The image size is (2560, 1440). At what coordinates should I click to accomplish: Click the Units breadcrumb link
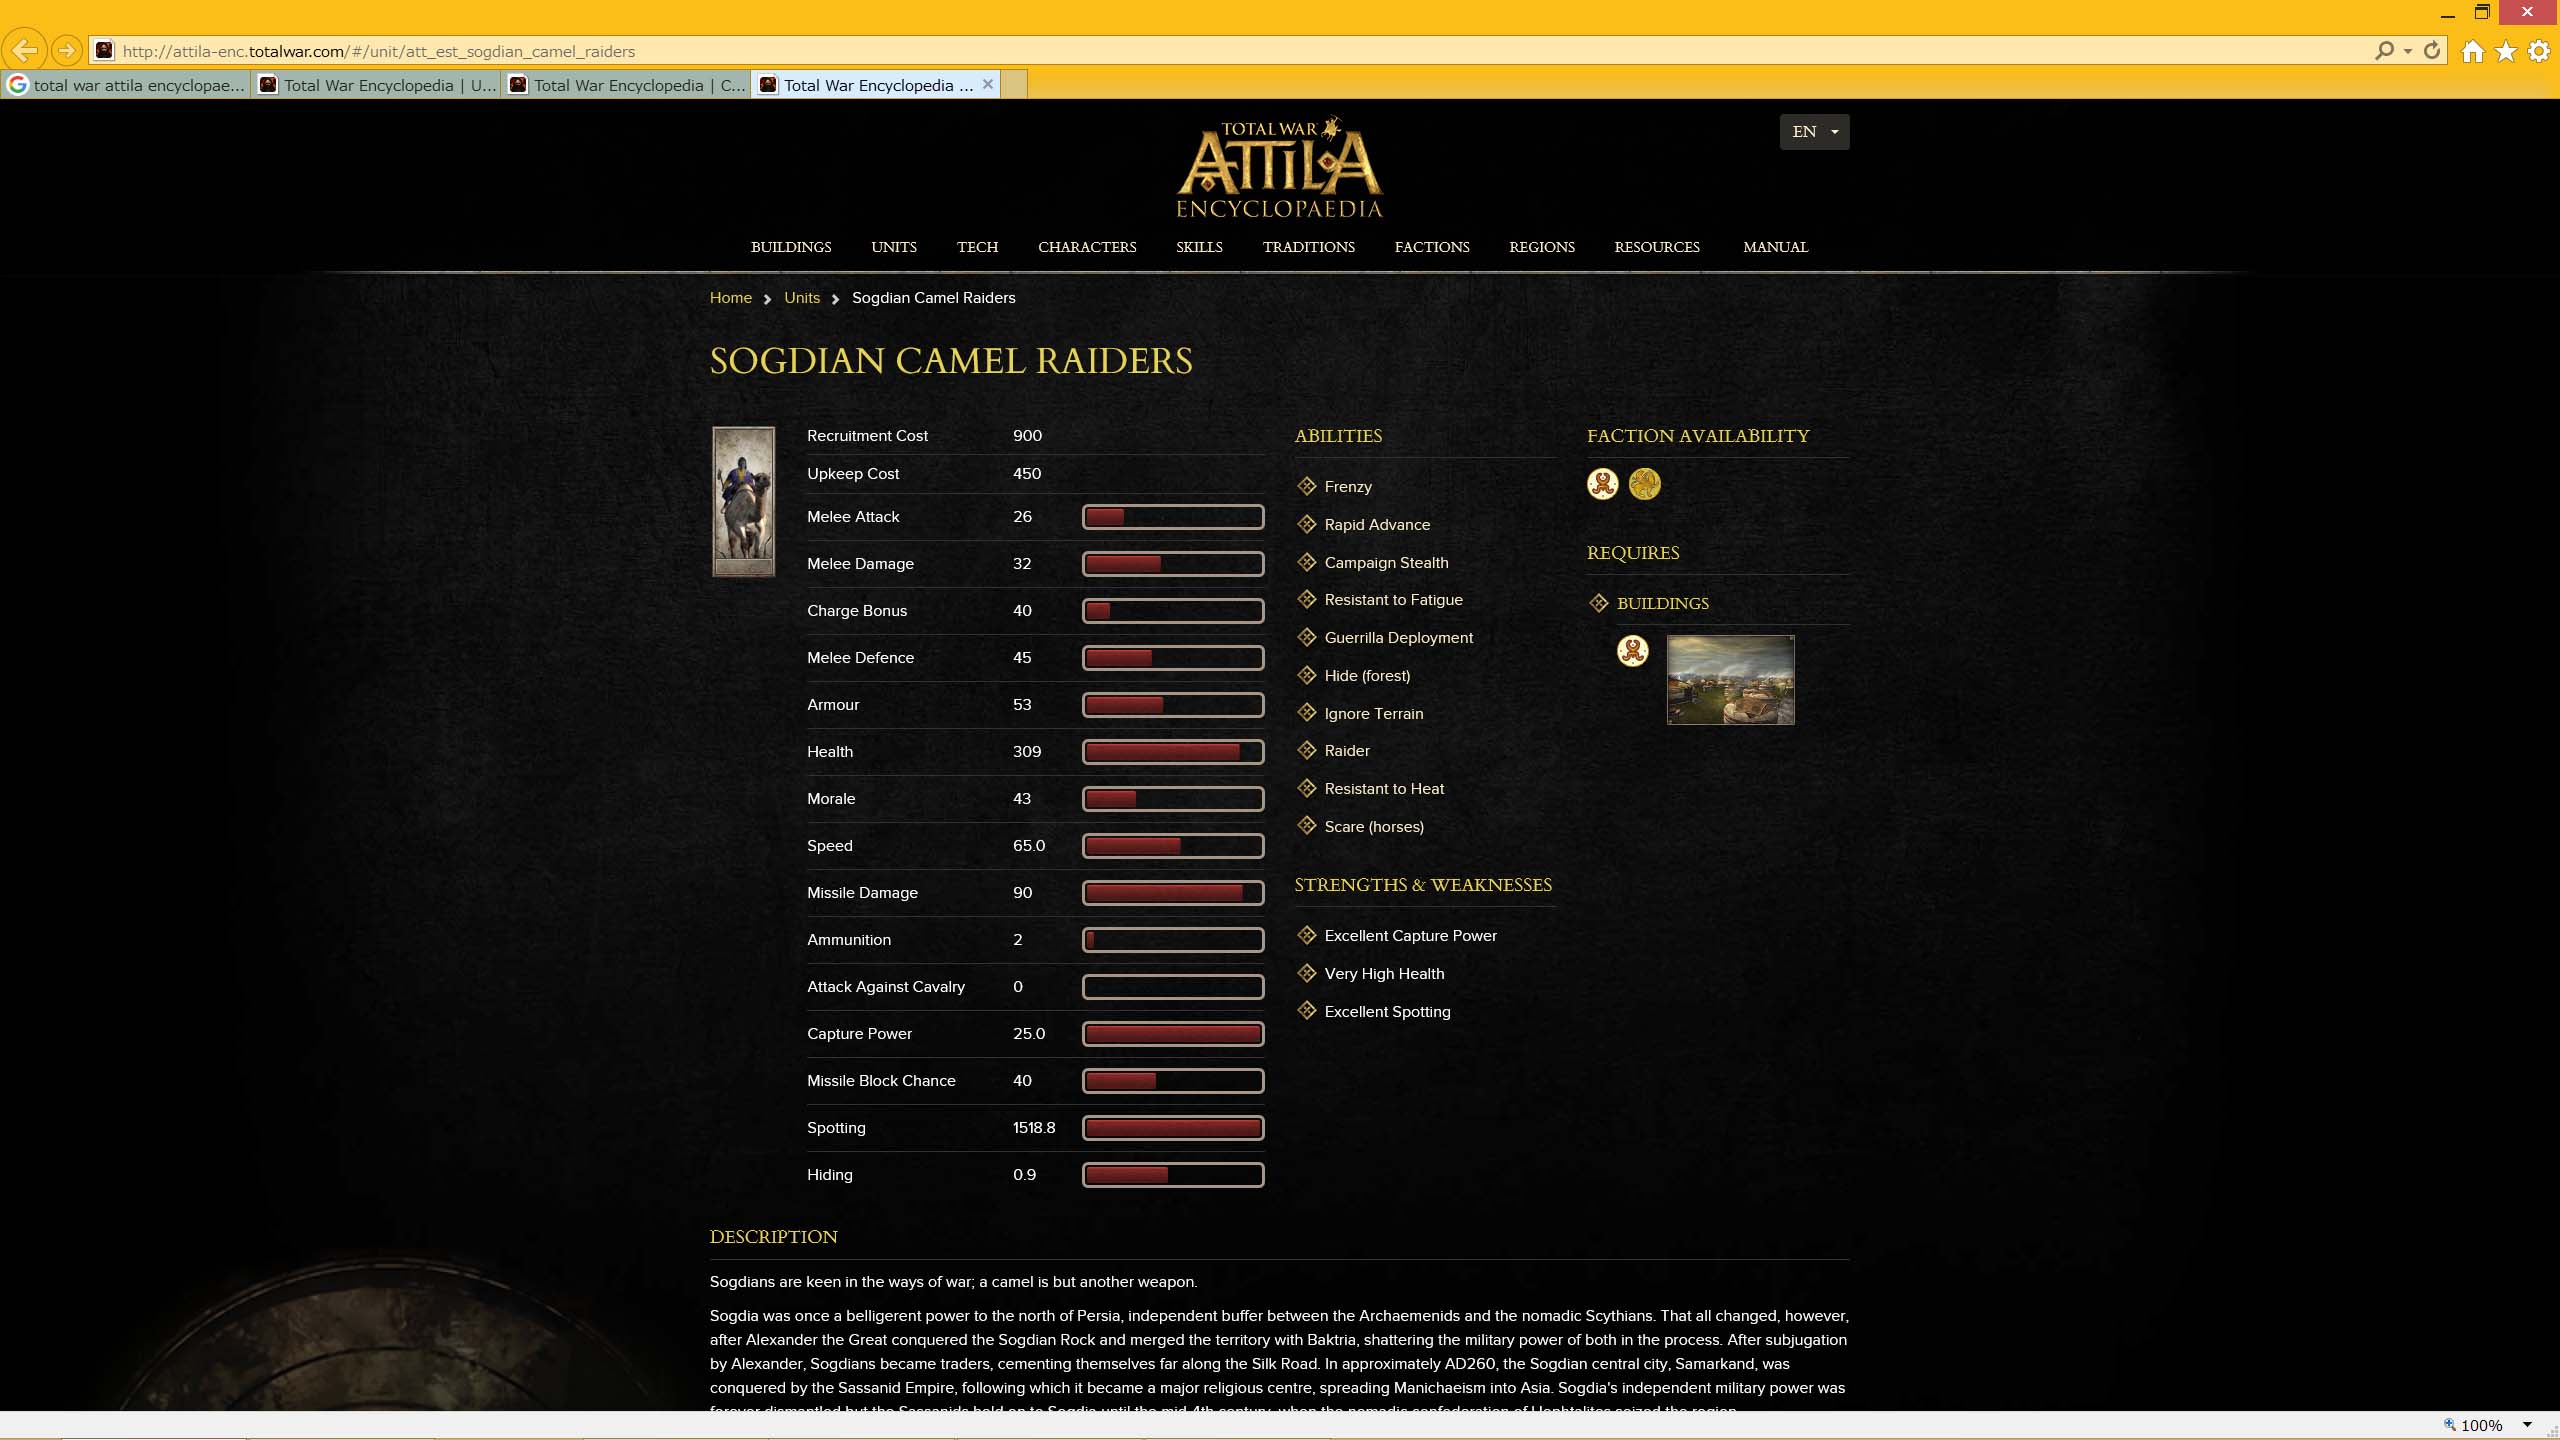802,298
